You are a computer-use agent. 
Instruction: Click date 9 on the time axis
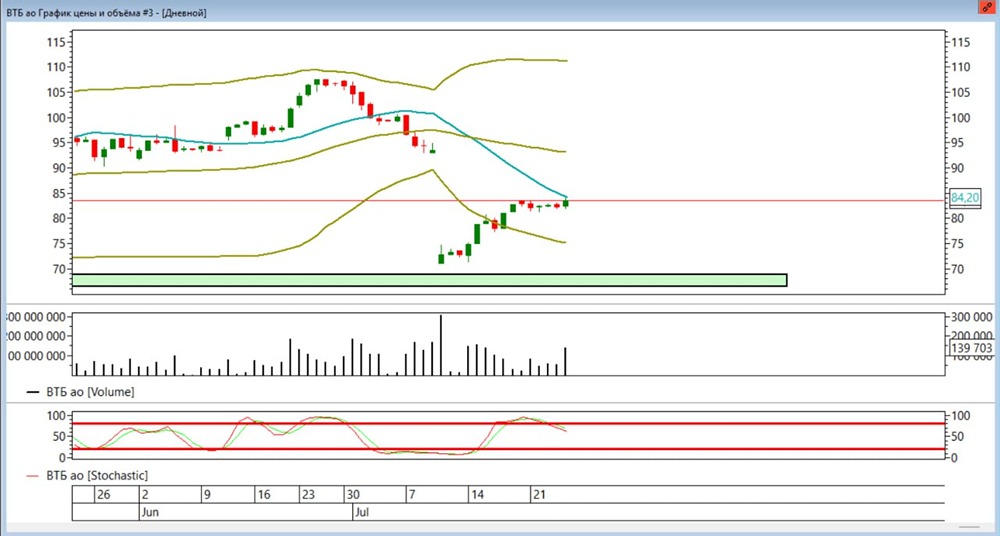pos(207,495)
